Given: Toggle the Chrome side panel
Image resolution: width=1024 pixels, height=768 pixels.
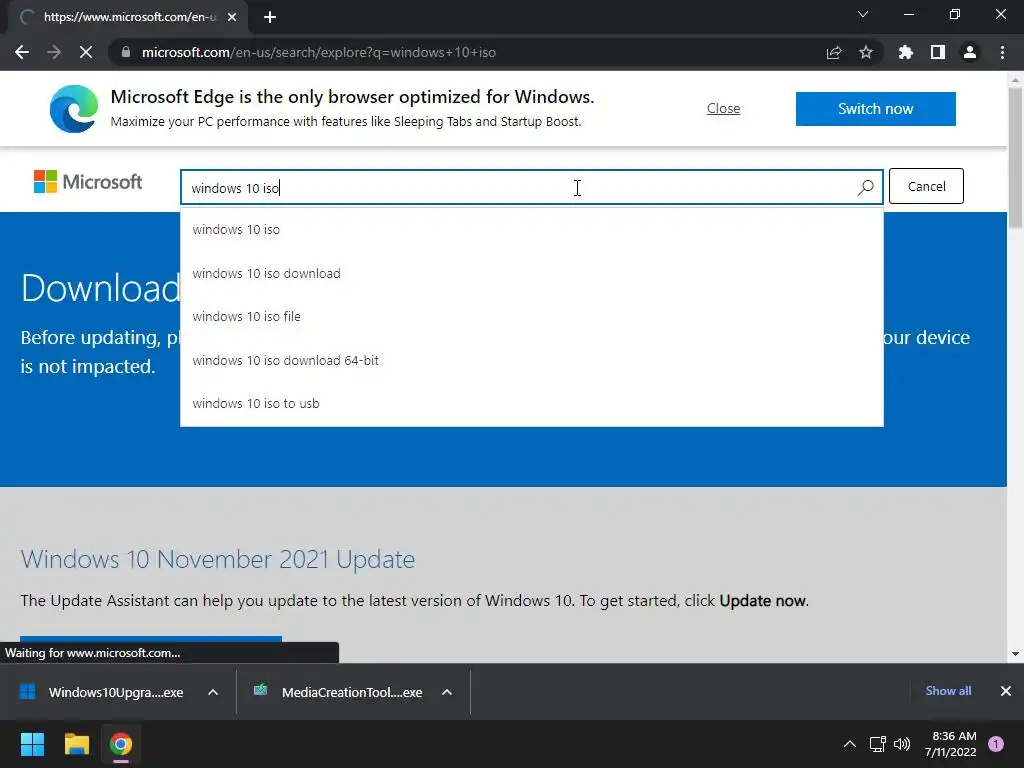Looking at the screenshot, I should pos(938,52).
